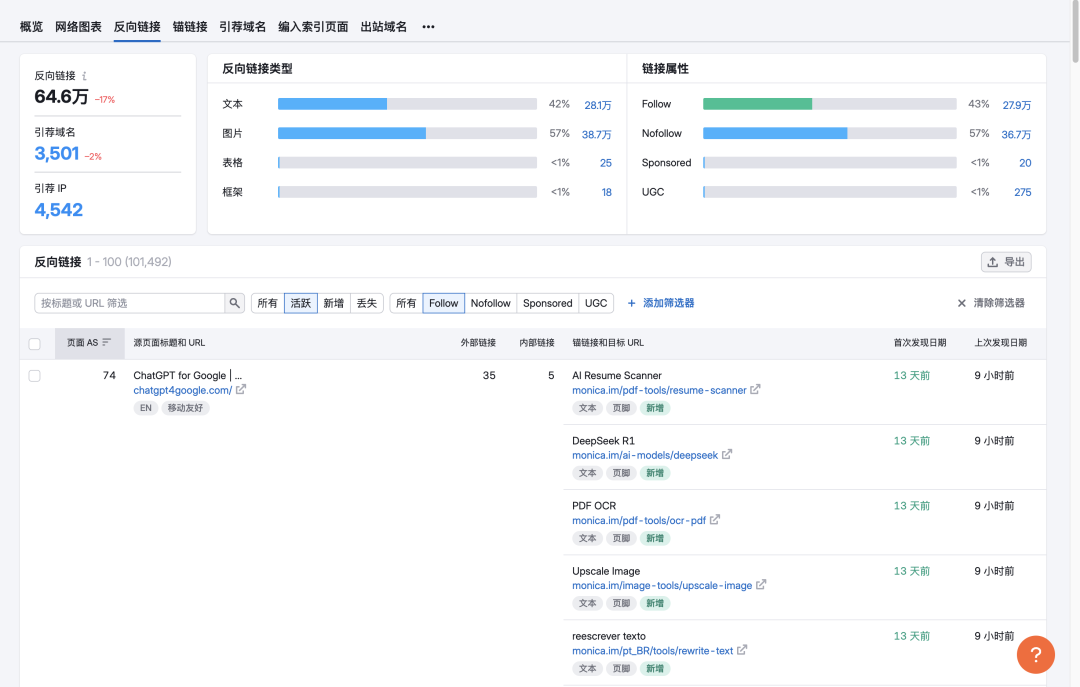Image resolution: width=1080 pixels, height=687 pixels.
Task: Open the 添加筛选器 add filter menu
Action: tap(660, 303)
